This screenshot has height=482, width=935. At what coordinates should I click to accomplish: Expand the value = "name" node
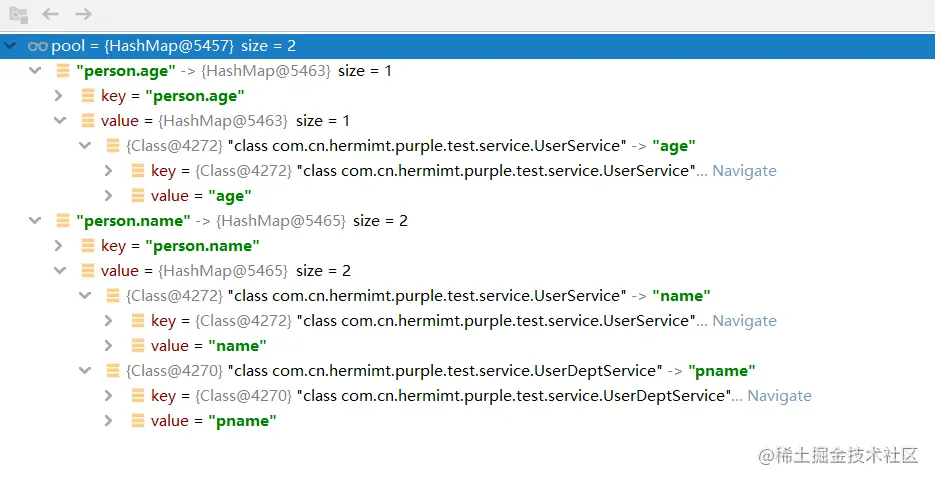109,345
